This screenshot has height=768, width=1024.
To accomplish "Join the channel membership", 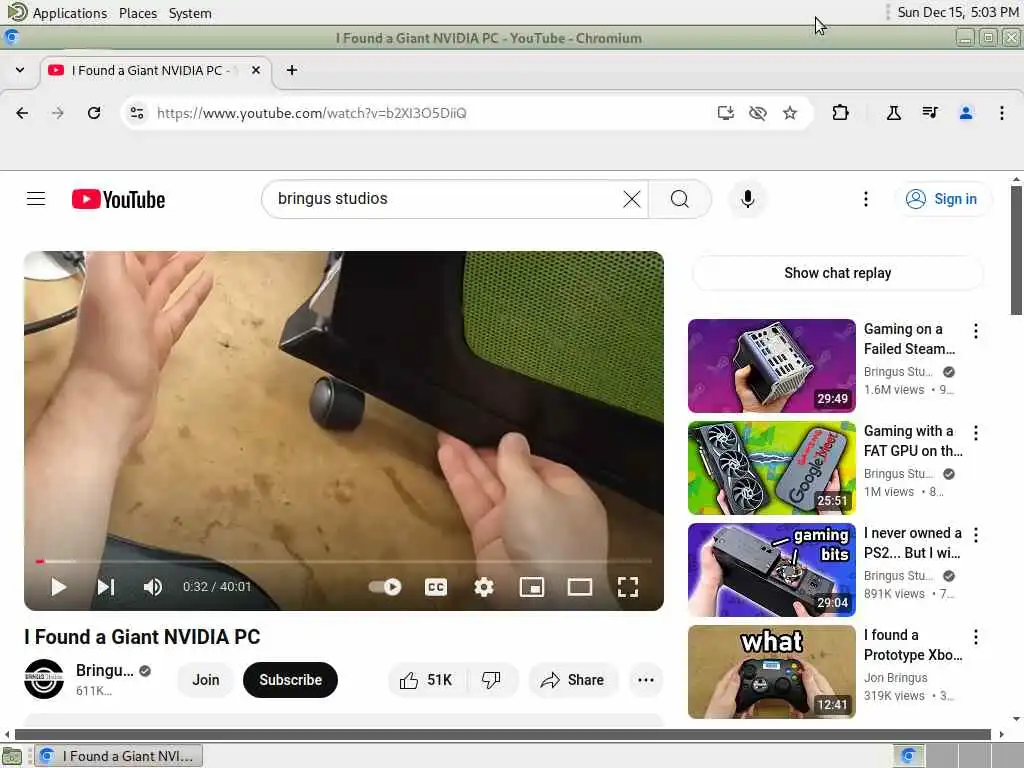I will tap(206, 680).
